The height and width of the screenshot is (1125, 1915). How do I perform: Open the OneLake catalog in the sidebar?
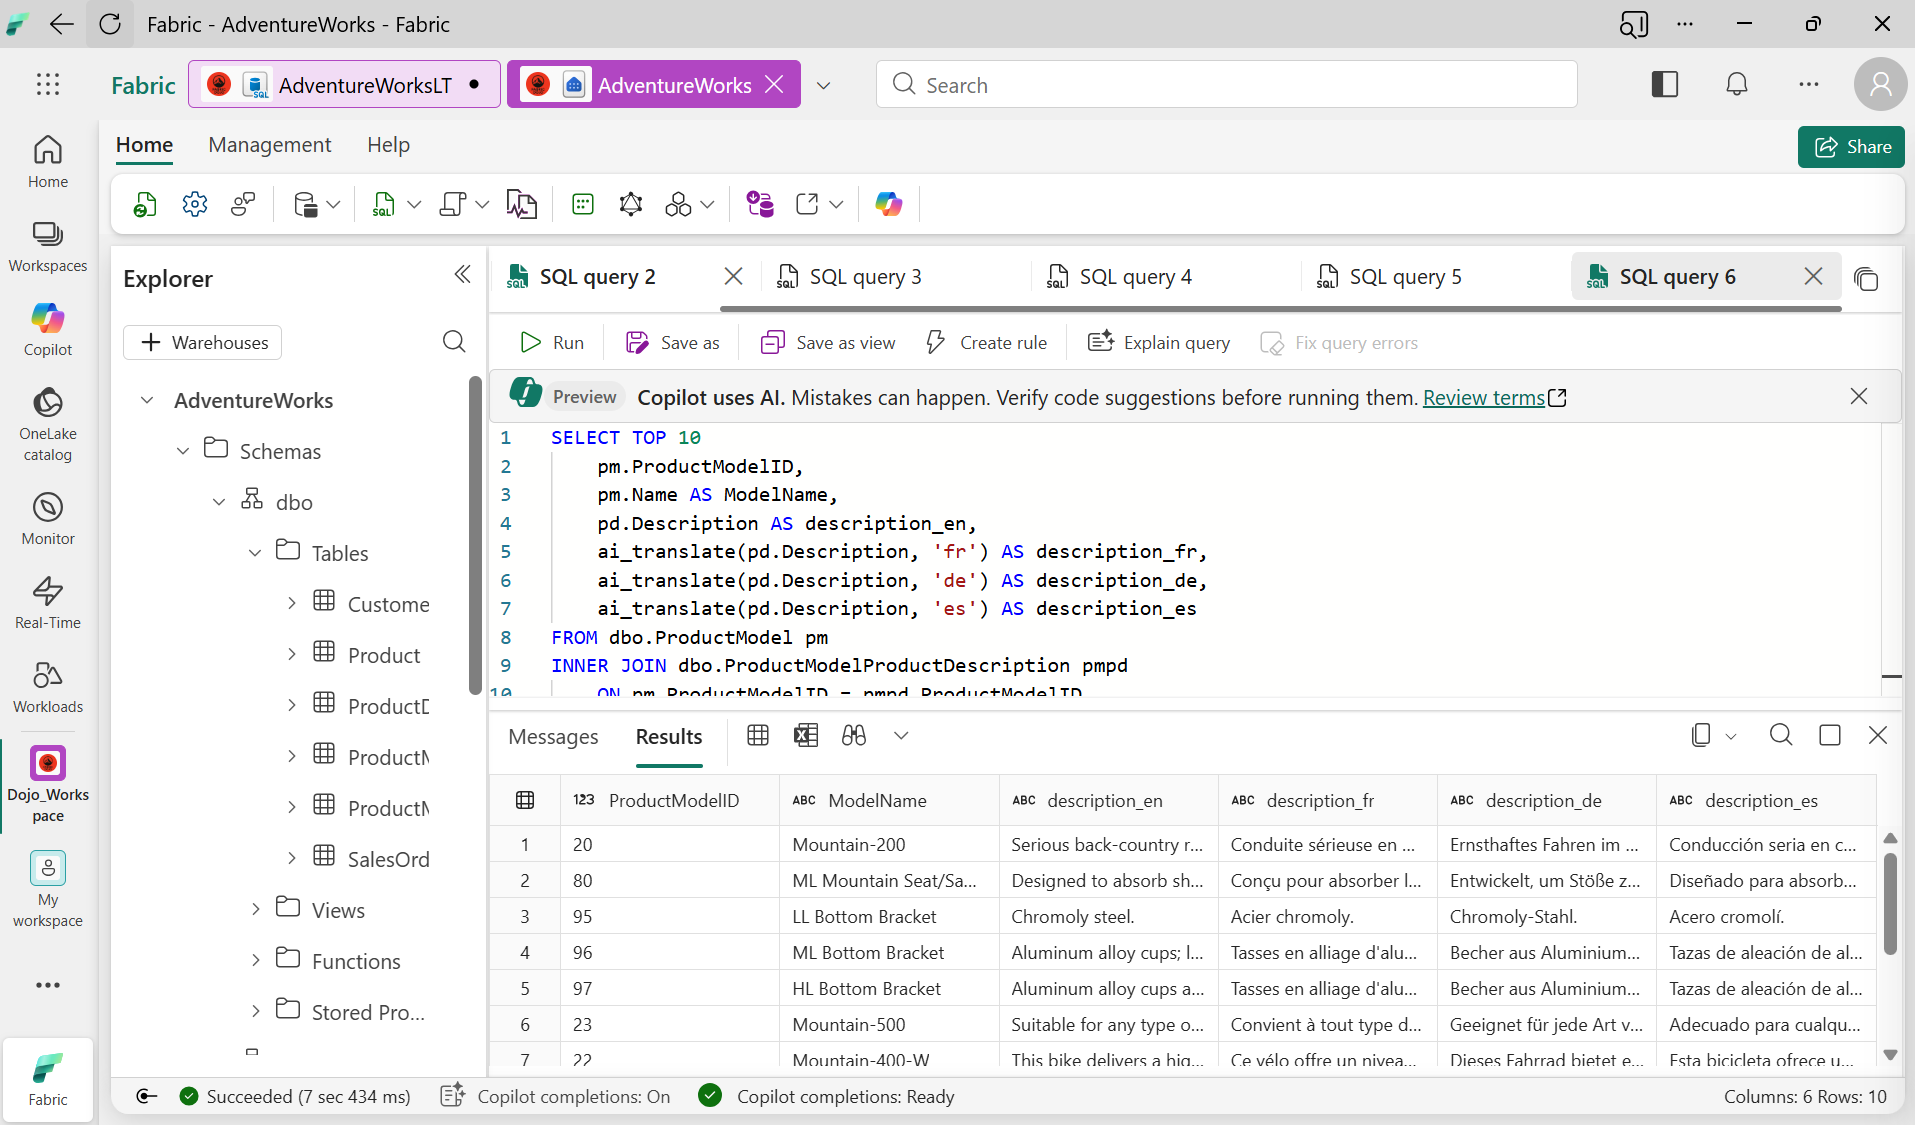pyautogui.click(x=47, y=420)
